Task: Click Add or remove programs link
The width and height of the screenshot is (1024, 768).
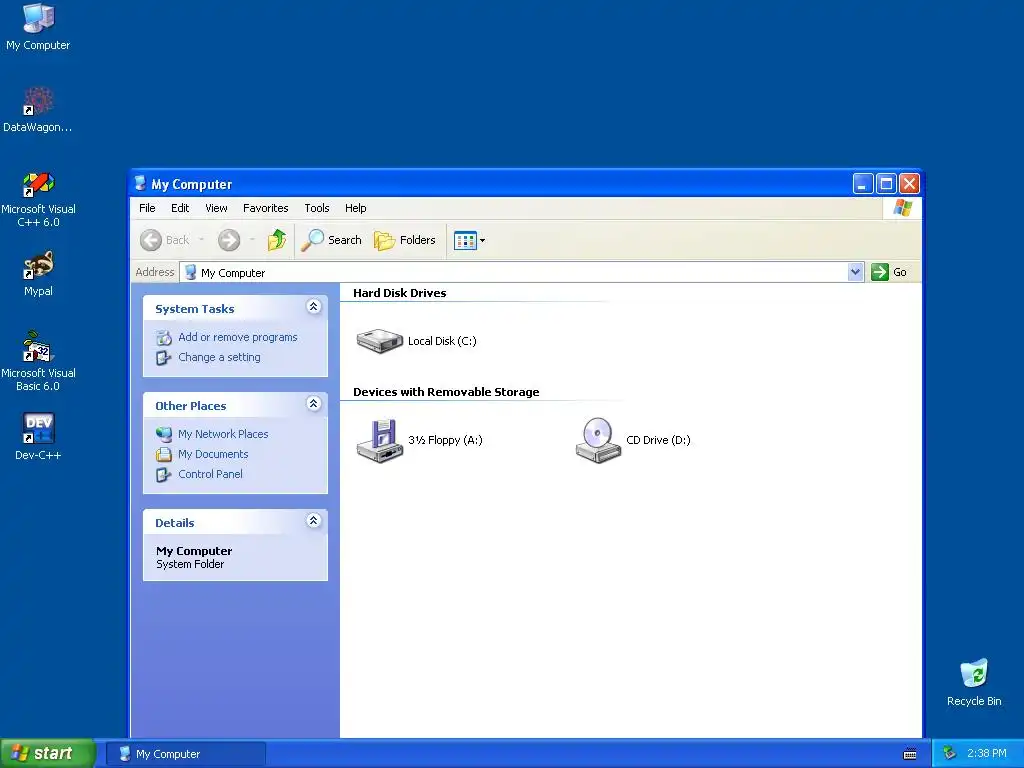Action: 238,337
